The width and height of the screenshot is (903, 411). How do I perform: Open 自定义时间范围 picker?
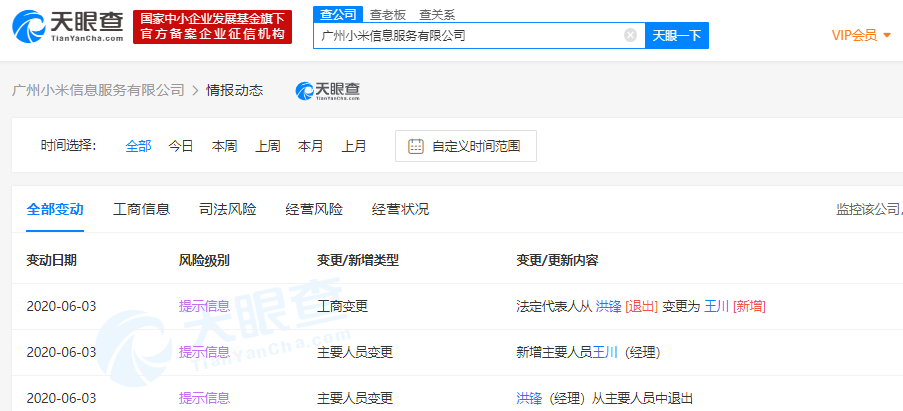[466, 146]
